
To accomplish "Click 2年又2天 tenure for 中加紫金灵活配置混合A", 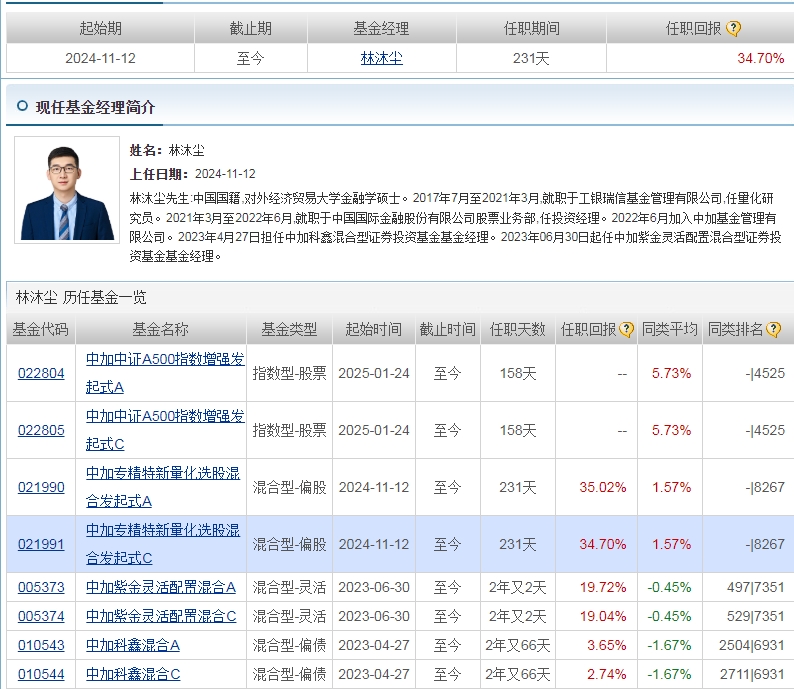I will [x=518, y=587].
